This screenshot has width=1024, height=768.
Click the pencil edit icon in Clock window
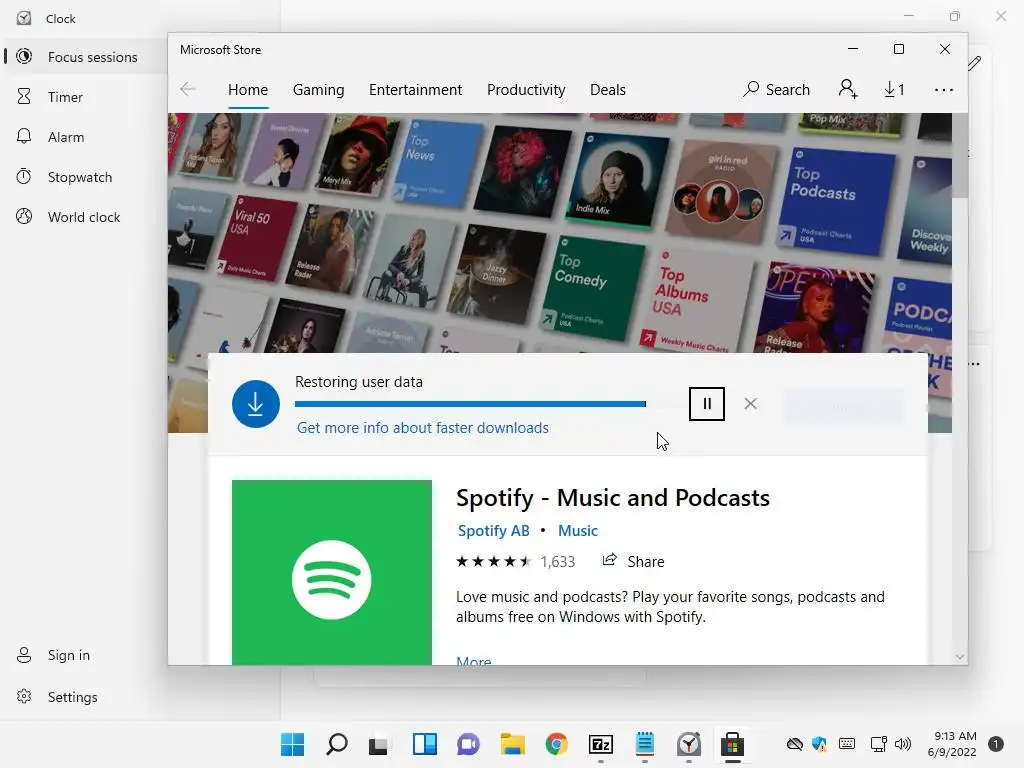974,63
